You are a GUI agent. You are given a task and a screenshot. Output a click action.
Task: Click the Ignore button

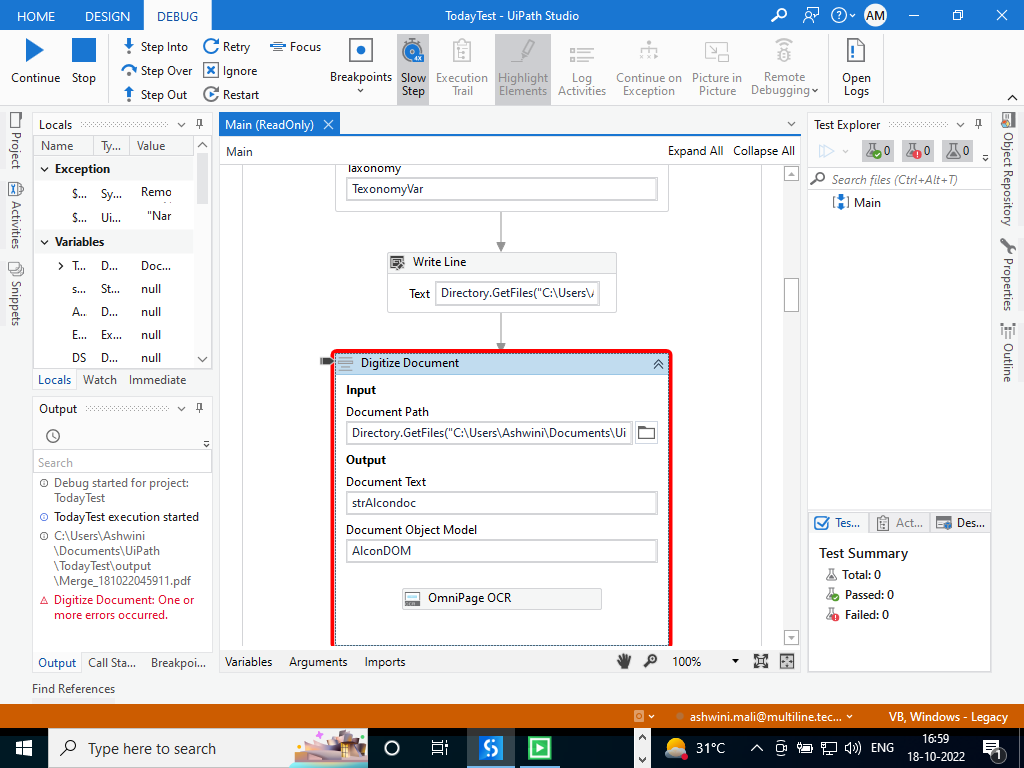pos(231,71)
